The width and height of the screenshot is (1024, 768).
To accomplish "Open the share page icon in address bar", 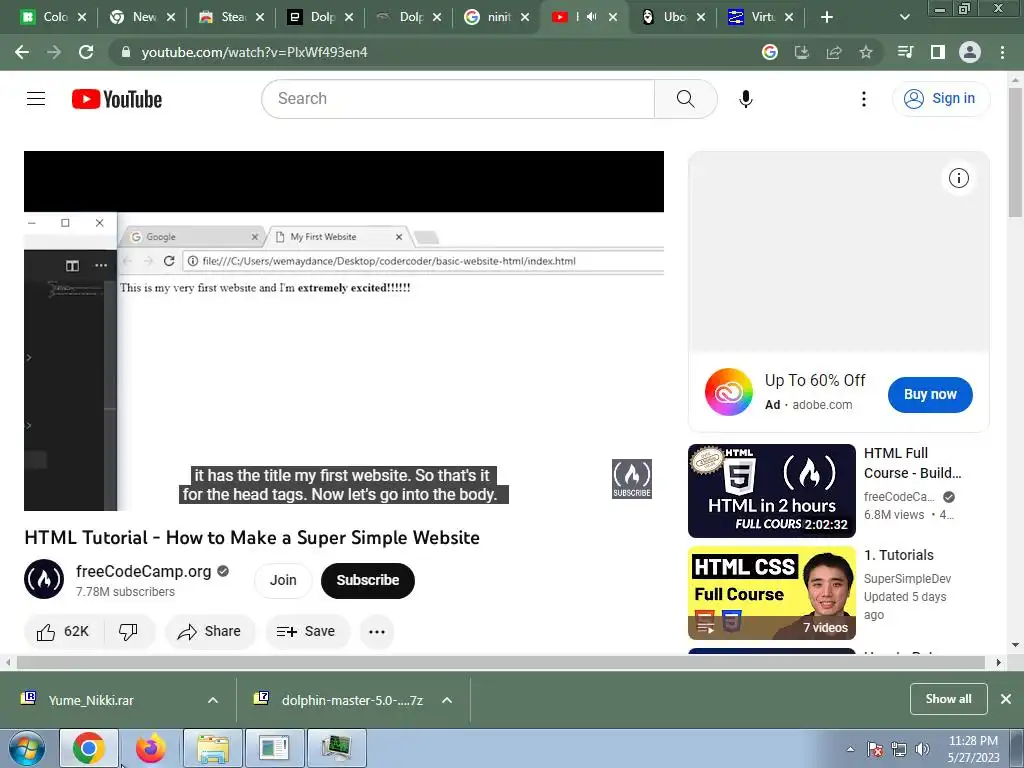I will (833, 52).
